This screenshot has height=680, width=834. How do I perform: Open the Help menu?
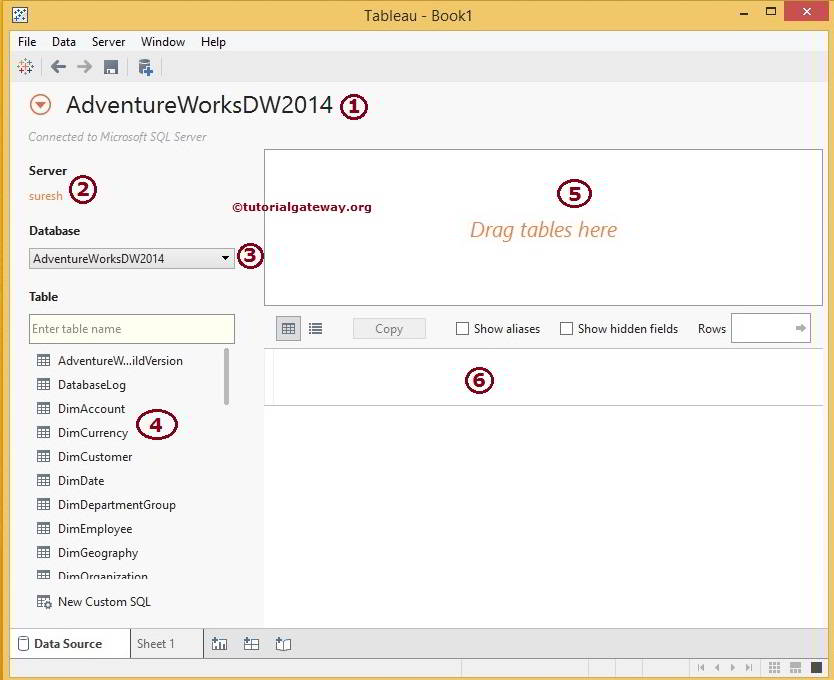pos(213,42)
